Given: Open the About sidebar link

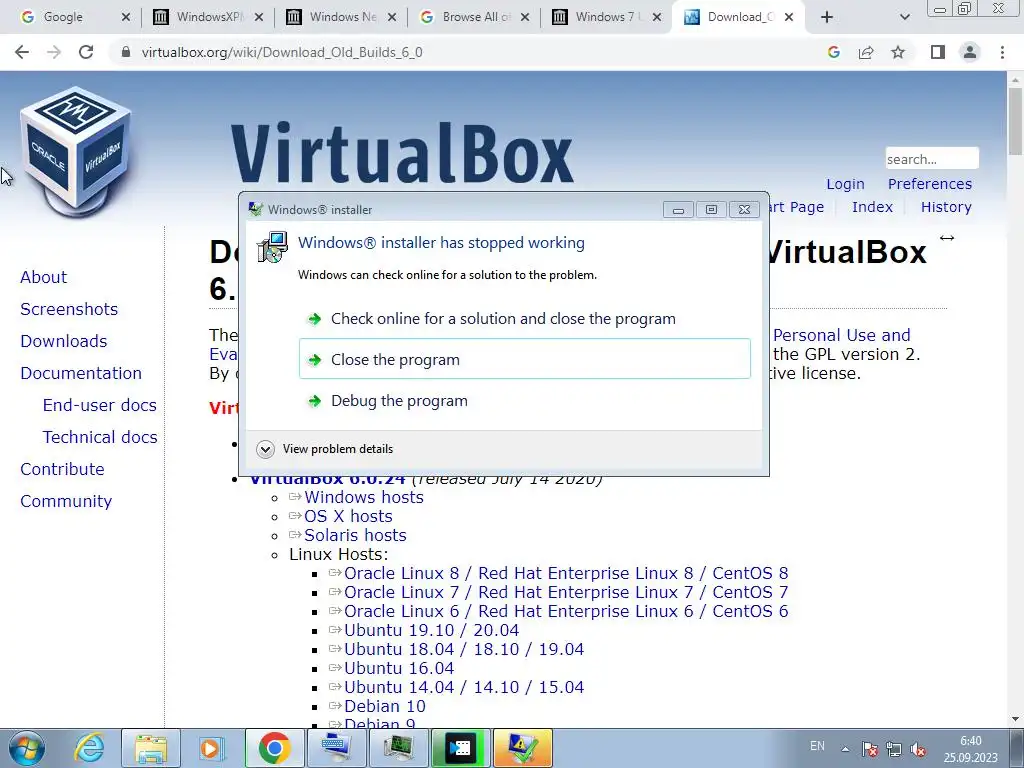Looking at the screenshot, I should [x=43, y=277].
